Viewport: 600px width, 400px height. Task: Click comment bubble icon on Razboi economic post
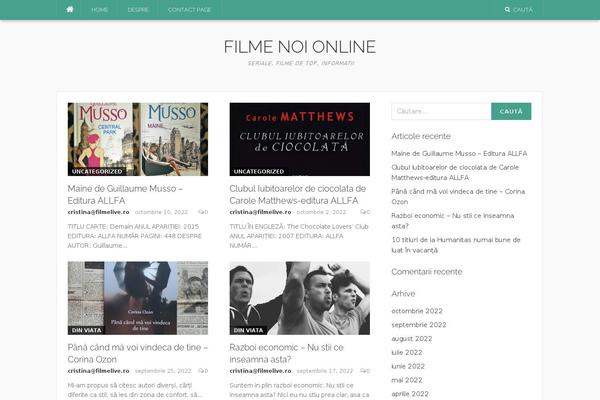(x=363, y=371)
